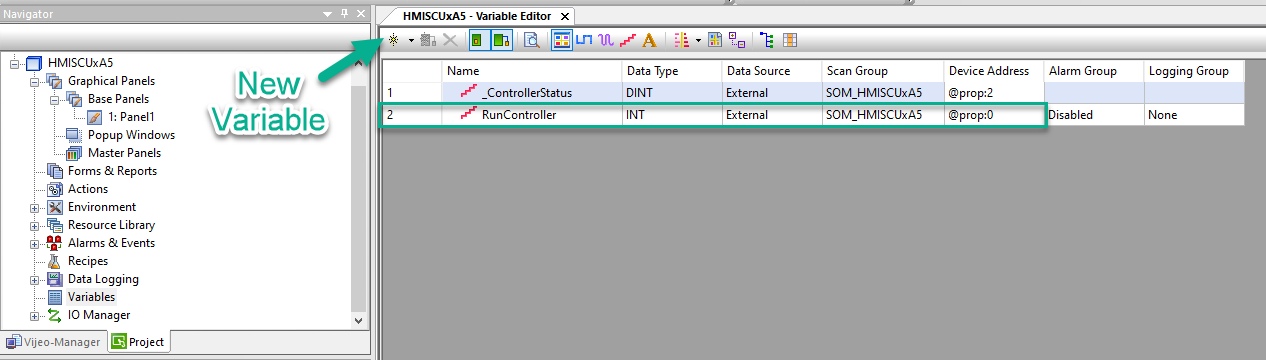Image resolution: width=1266 pixels, height=360 pixels.
Task: Click the grayed-out variable properties toolbar icon
Action: tap(429, 41)
